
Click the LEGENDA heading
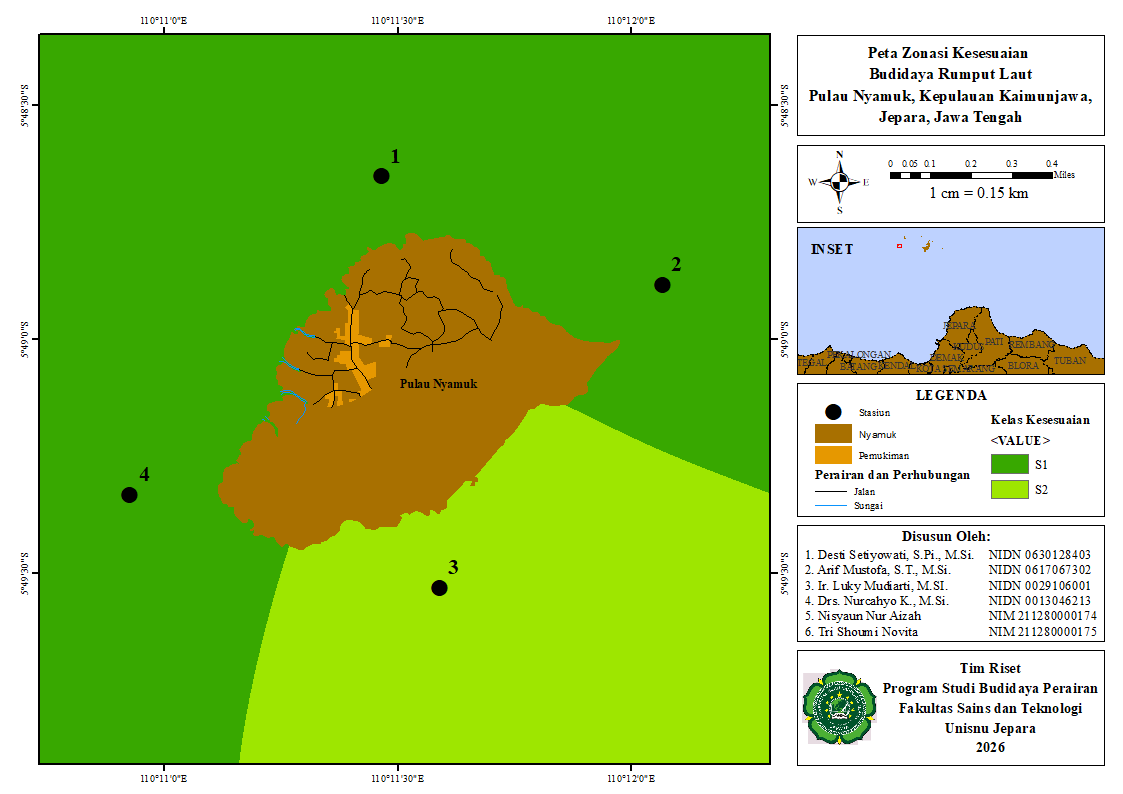click(951, 395)
